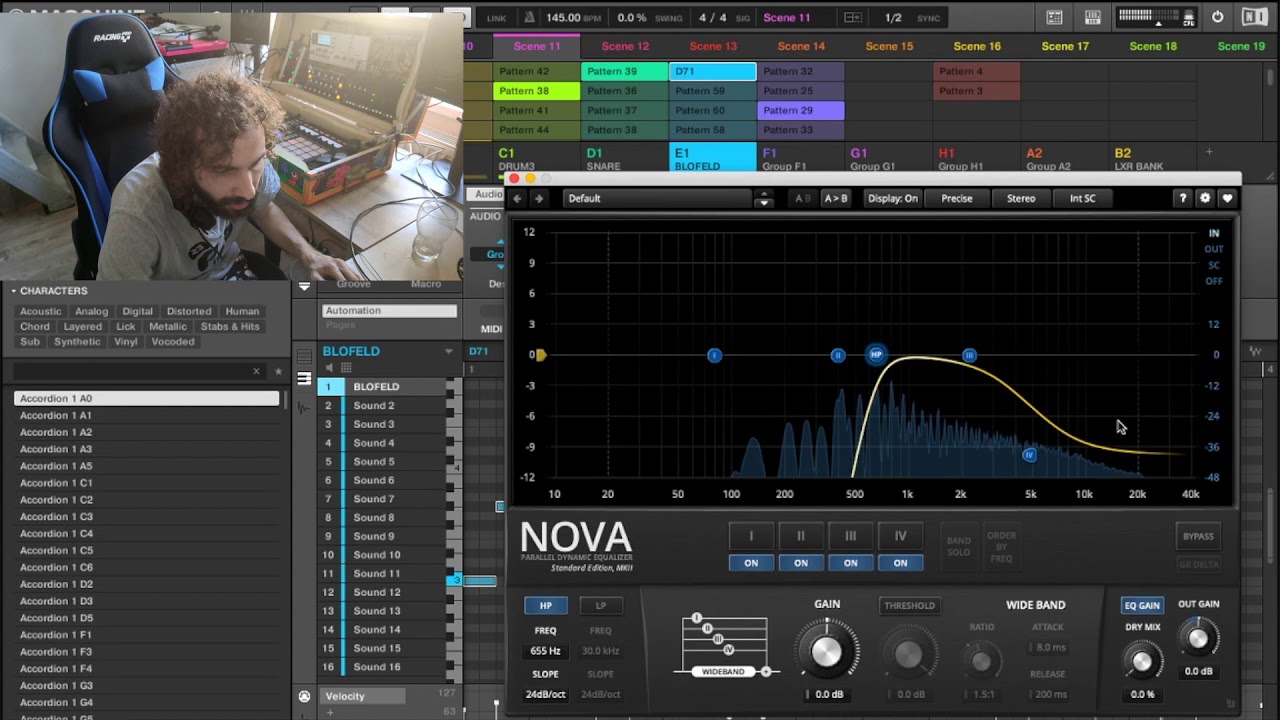The image size is (1280, 720).
Task: Adjust the DRY MIX knob
Action: click(x=1141, y=660)
